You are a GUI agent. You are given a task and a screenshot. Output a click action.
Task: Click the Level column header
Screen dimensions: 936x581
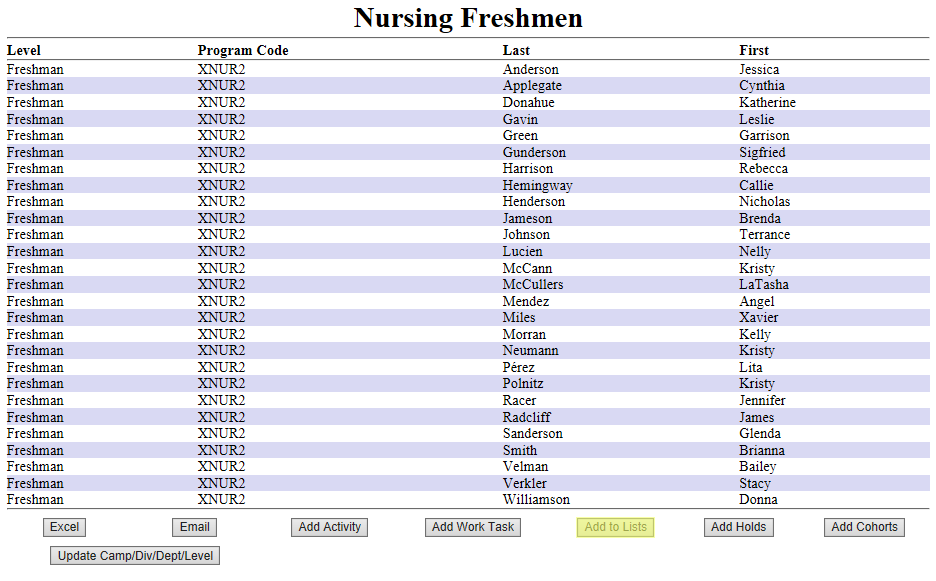[x=24, y=50]
